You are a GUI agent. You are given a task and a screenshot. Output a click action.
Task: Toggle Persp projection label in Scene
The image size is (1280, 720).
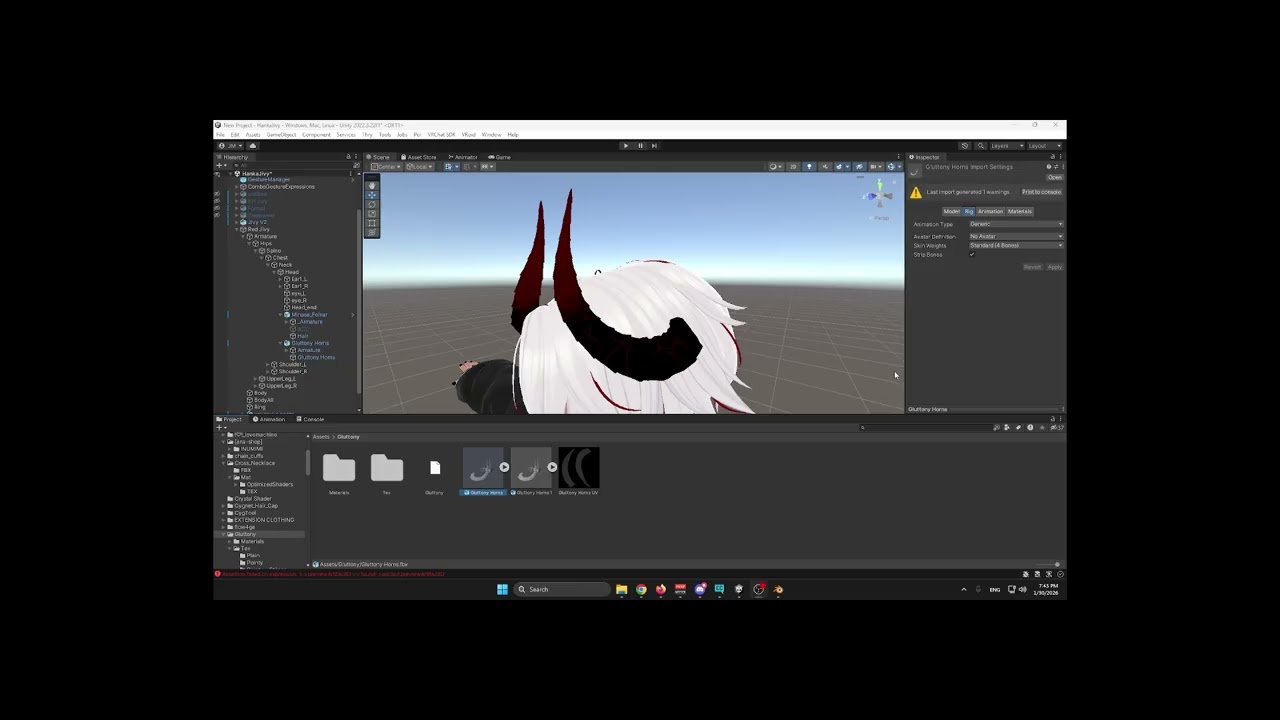(x=881, y=218)
